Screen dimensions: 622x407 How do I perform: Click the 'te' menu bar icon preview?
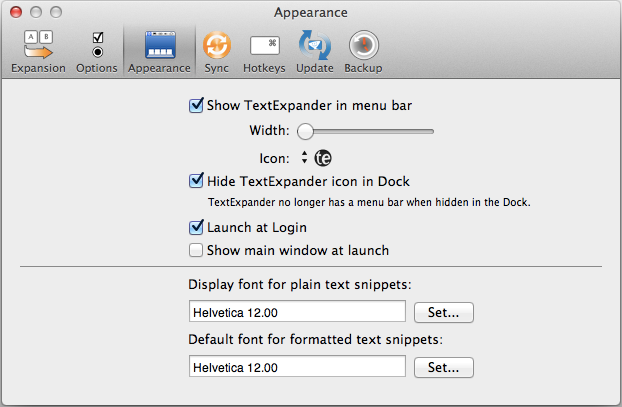coord(323,158)
